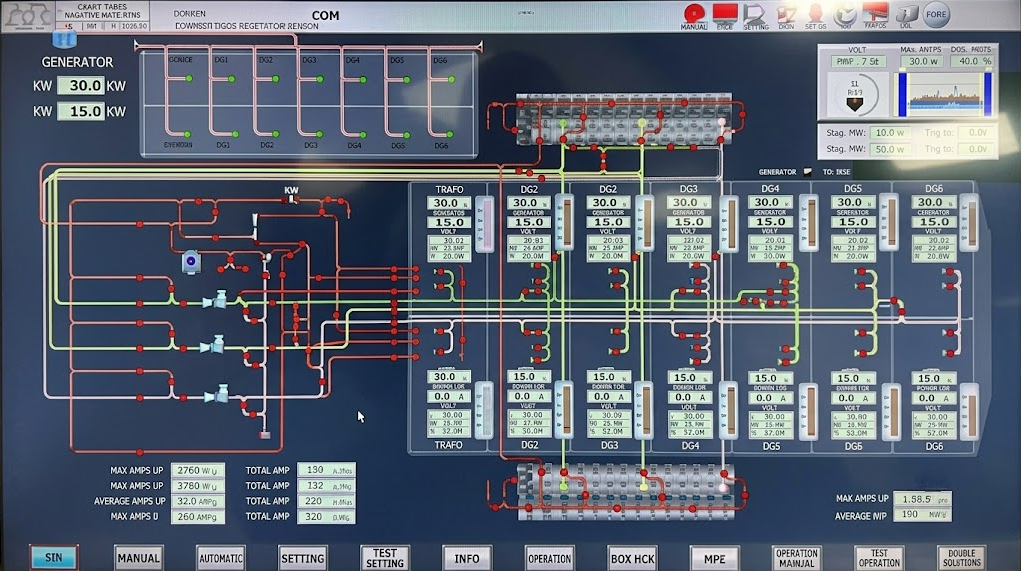This screenshot has width=1021, height=571.
Task: Click the TRAFO panel upper pink level bar
Action: point(484,225)
